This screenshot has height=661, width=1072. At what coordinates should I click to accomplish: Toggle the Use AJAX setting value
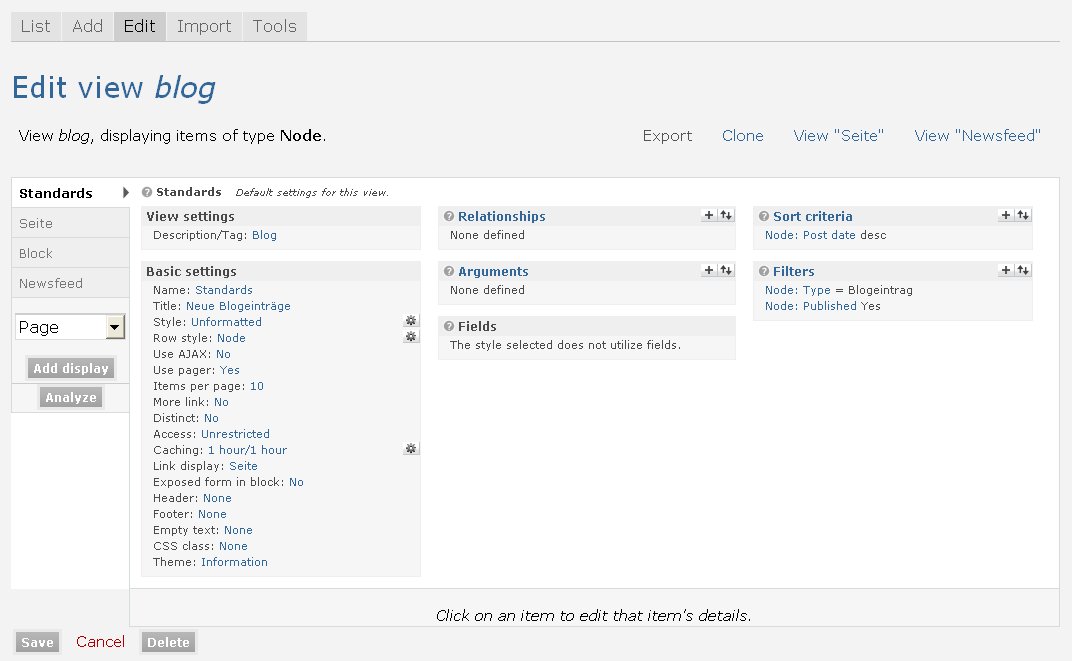point(223,354)
